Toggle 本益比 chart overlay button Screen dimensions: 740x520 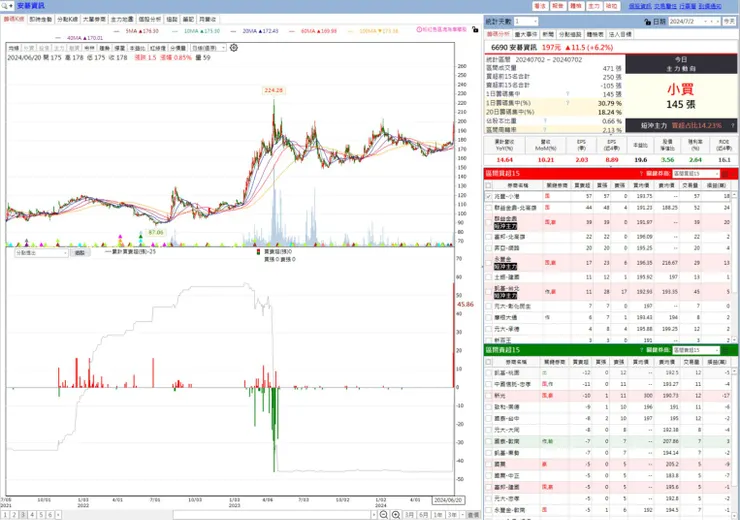(x=137, y=48)
